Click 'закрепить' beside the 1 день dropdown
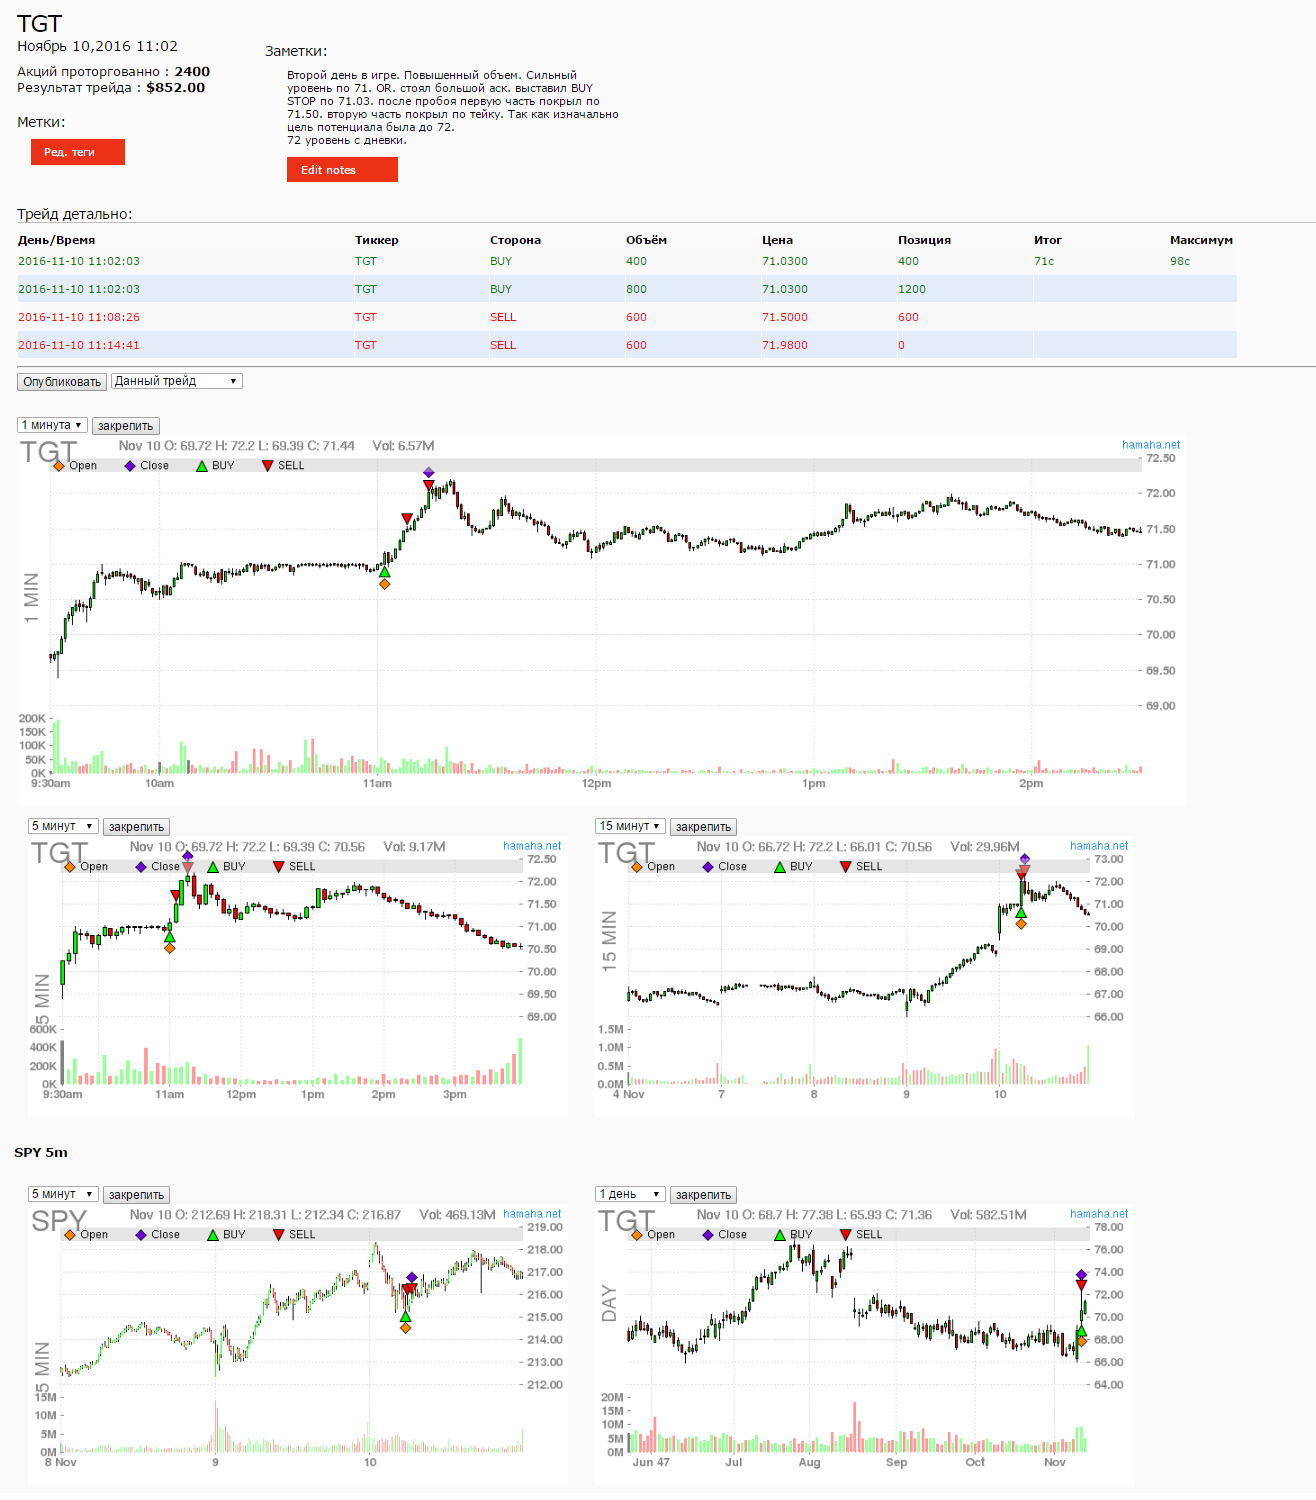Viewport: 1316px width, 1500px height. point(703,1195)
